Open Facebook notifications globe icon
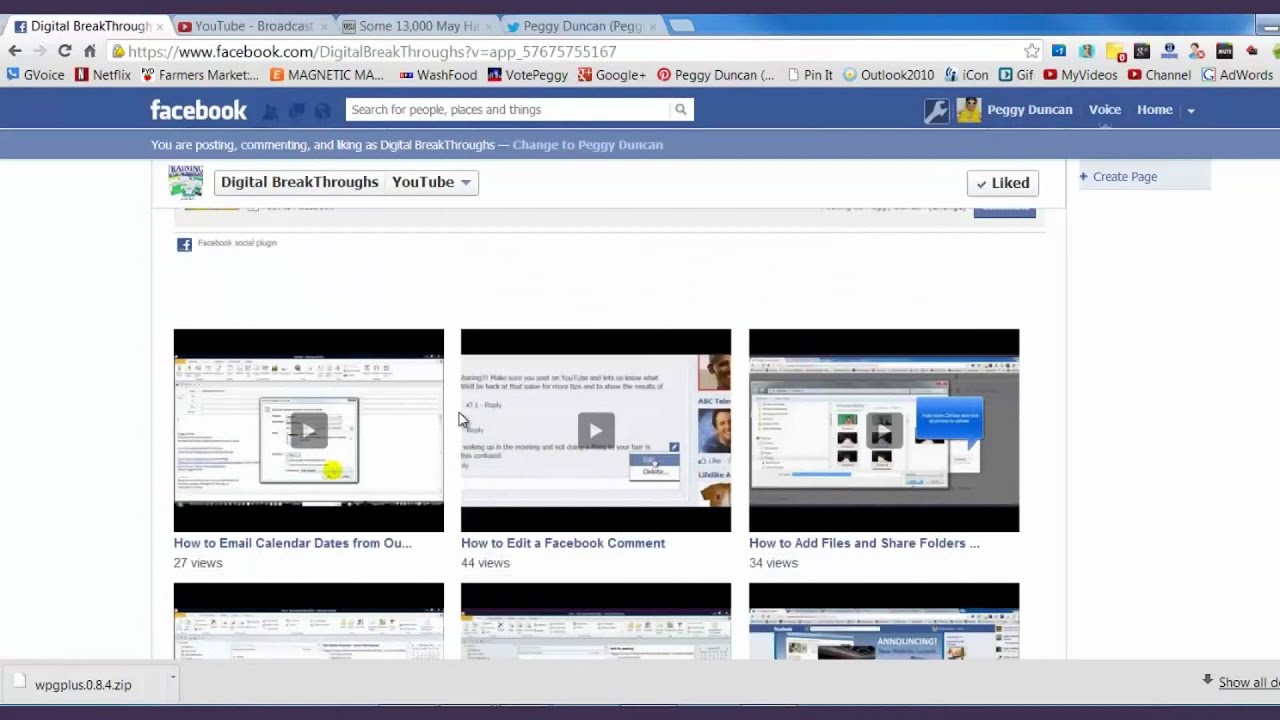Viewport: 1280px width, 720px height. point(322,111)
